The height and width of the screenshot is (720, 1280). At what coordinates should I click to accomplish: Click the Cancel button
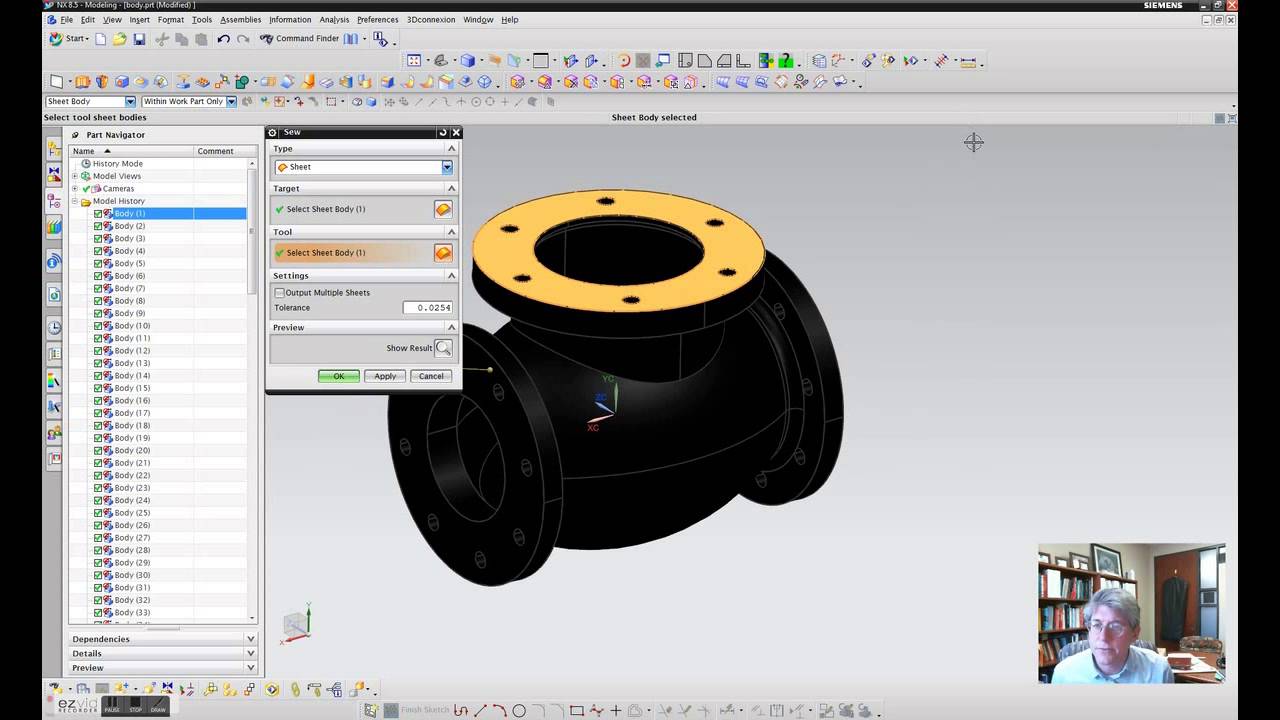coord(431,376)
